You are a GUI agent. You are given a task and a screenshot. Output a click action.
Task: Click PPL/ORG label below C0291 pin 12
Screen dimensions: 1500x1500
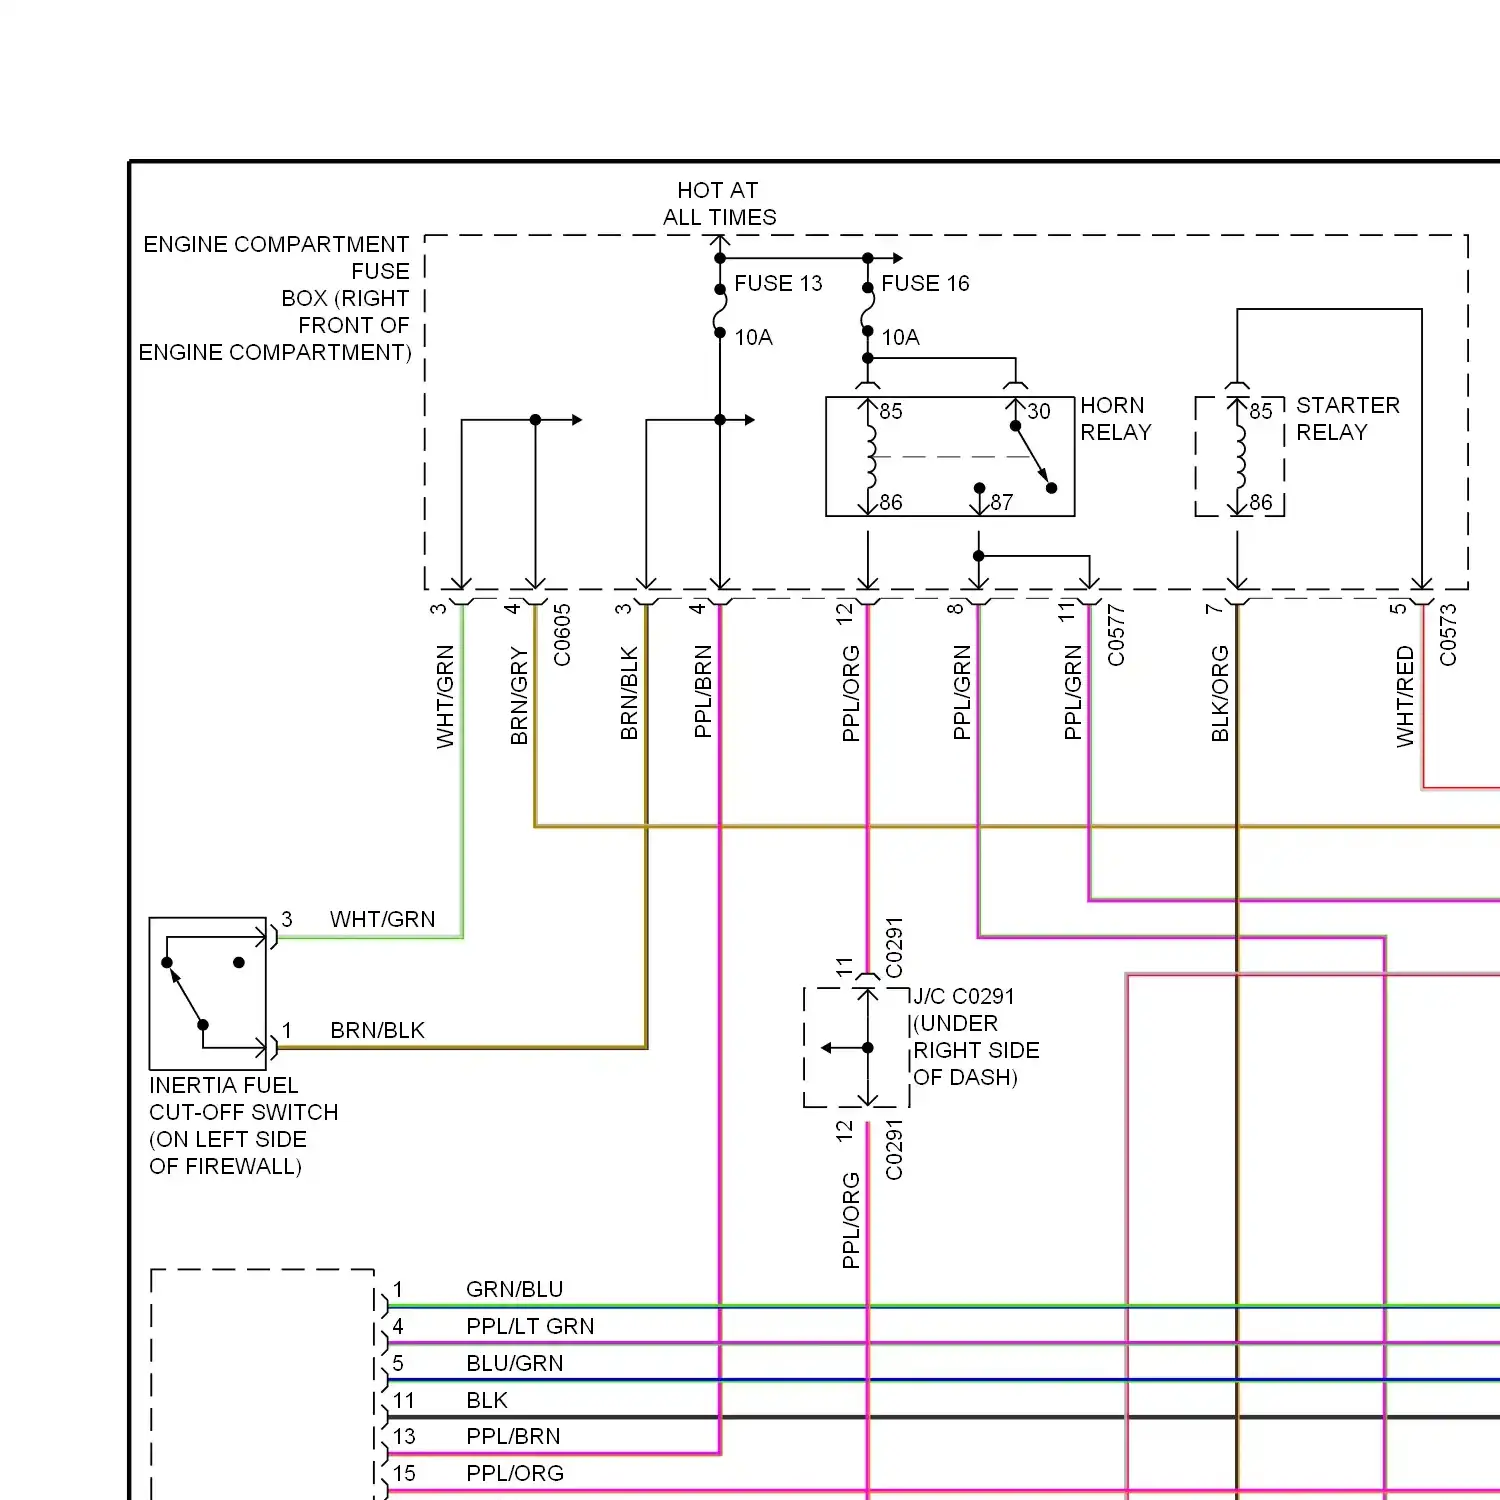[851, 1221]
